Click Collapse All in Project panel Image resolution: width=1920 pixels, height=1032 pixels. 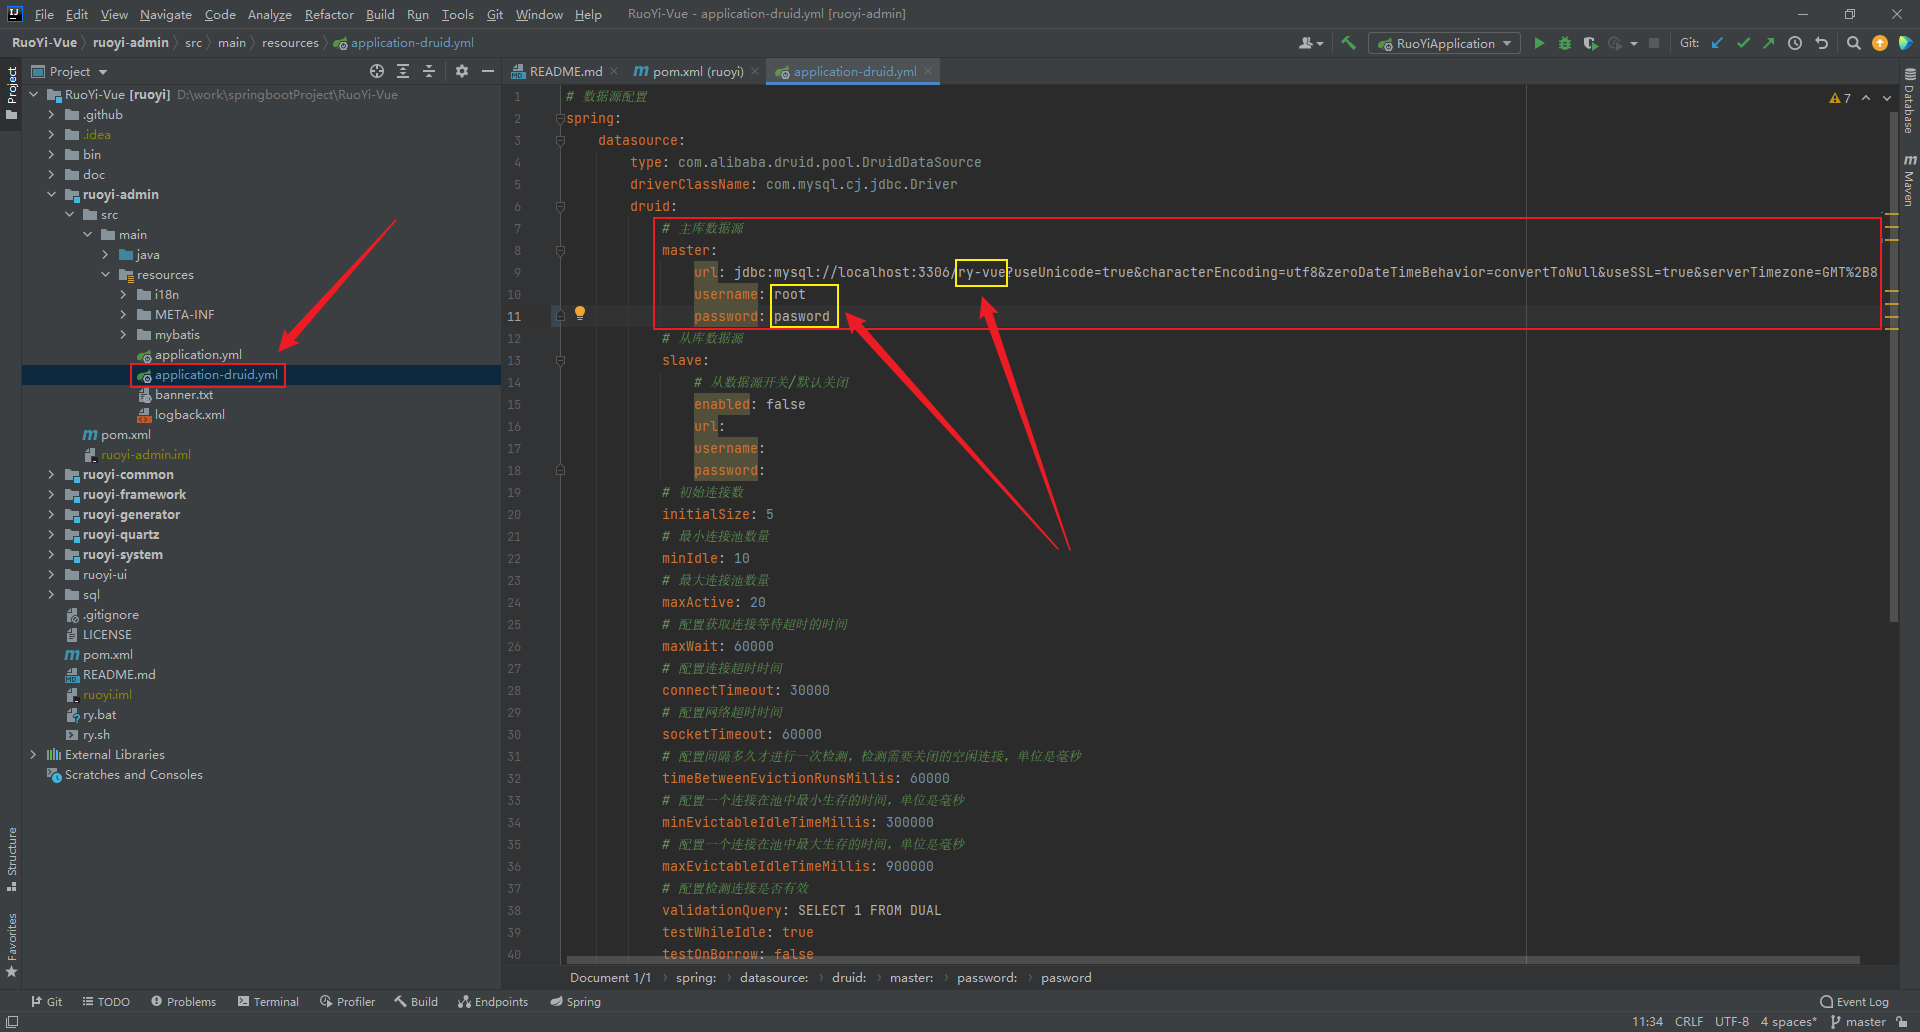tap(429, 71)
